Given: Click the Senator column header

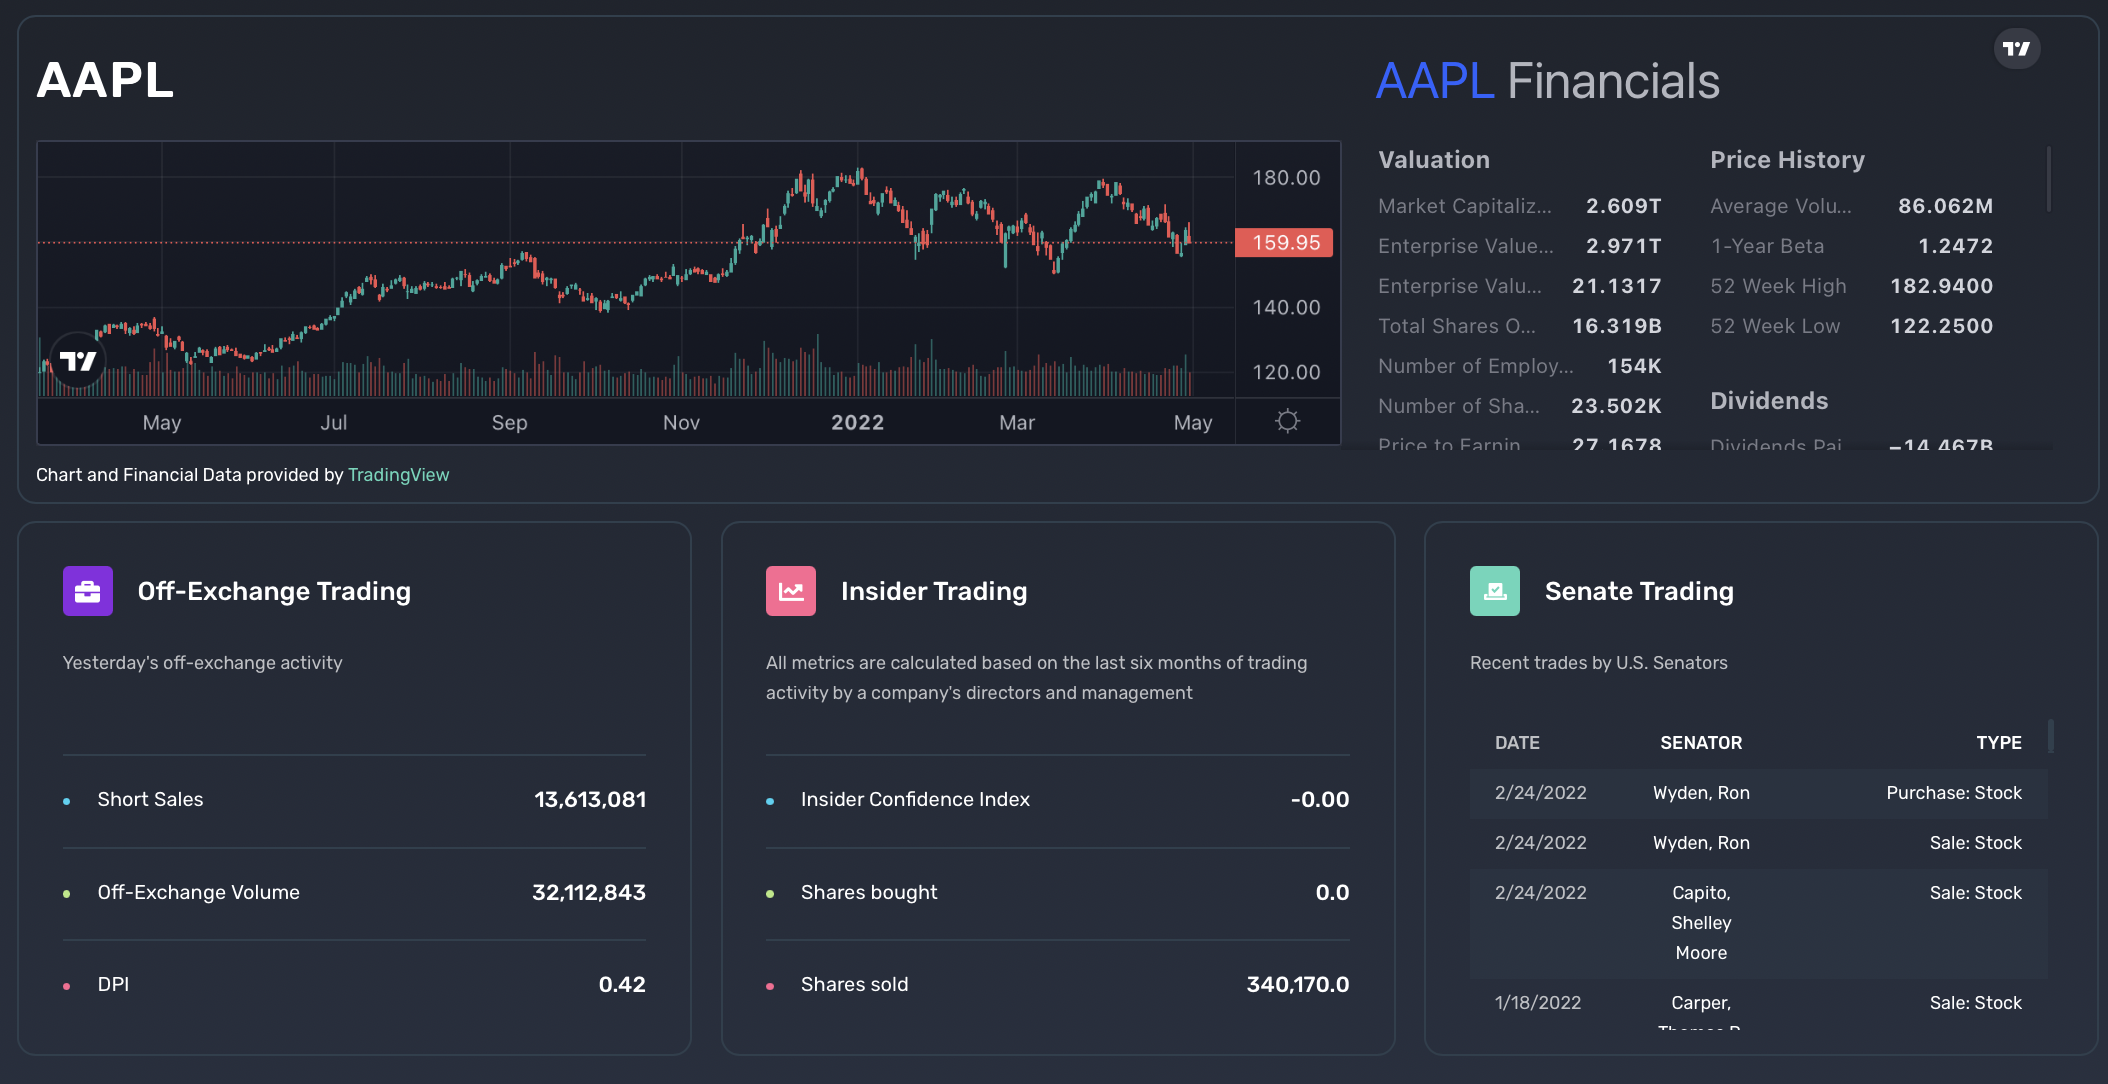Looking at the screenshot, I should [x=1700, y=743].
